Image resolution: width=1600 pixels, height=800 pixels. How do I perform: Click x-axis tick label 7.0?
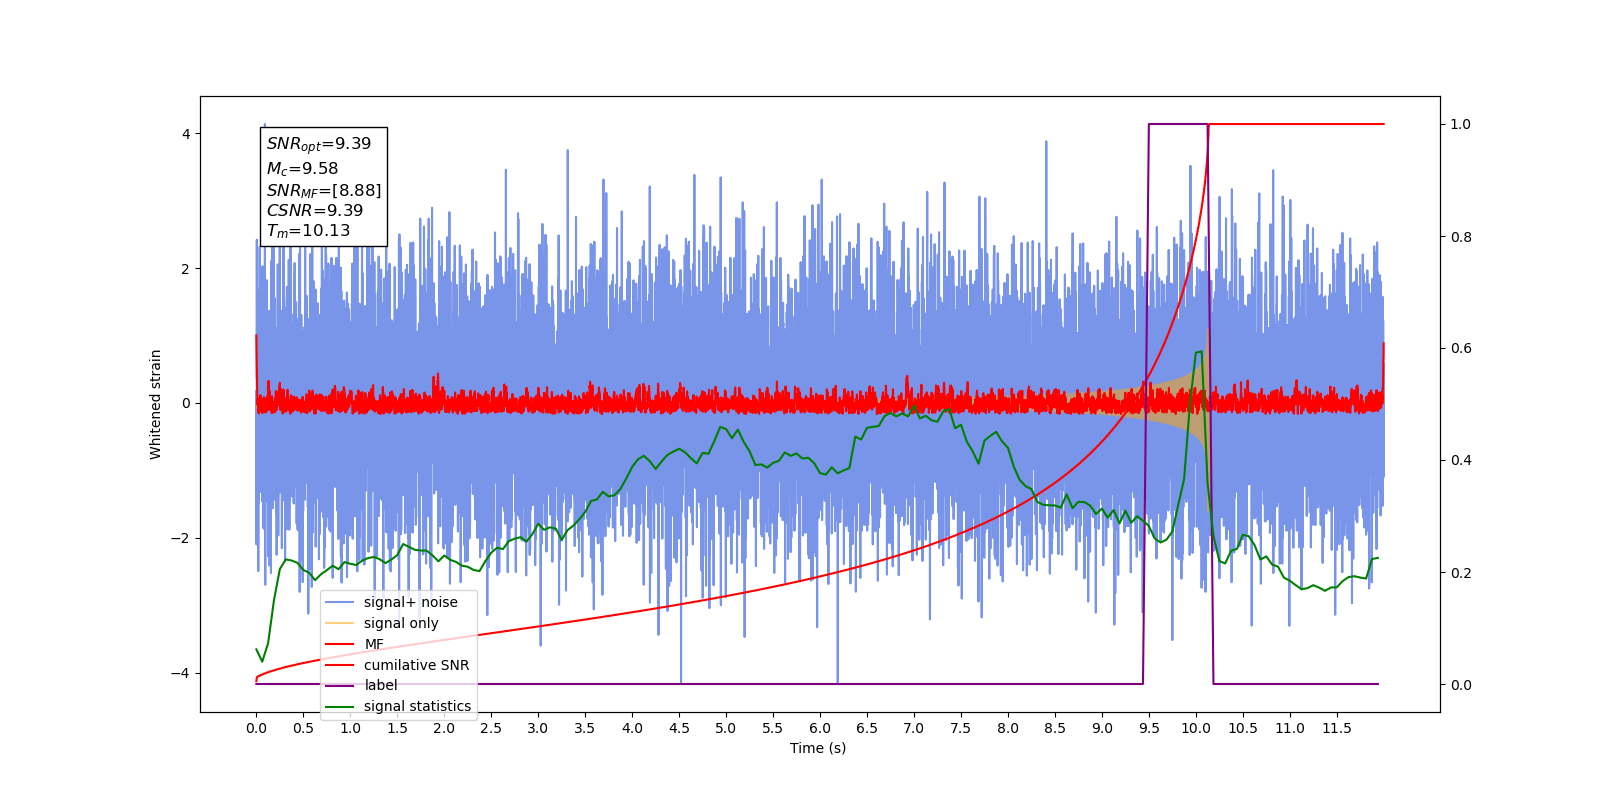pos(914,728)
